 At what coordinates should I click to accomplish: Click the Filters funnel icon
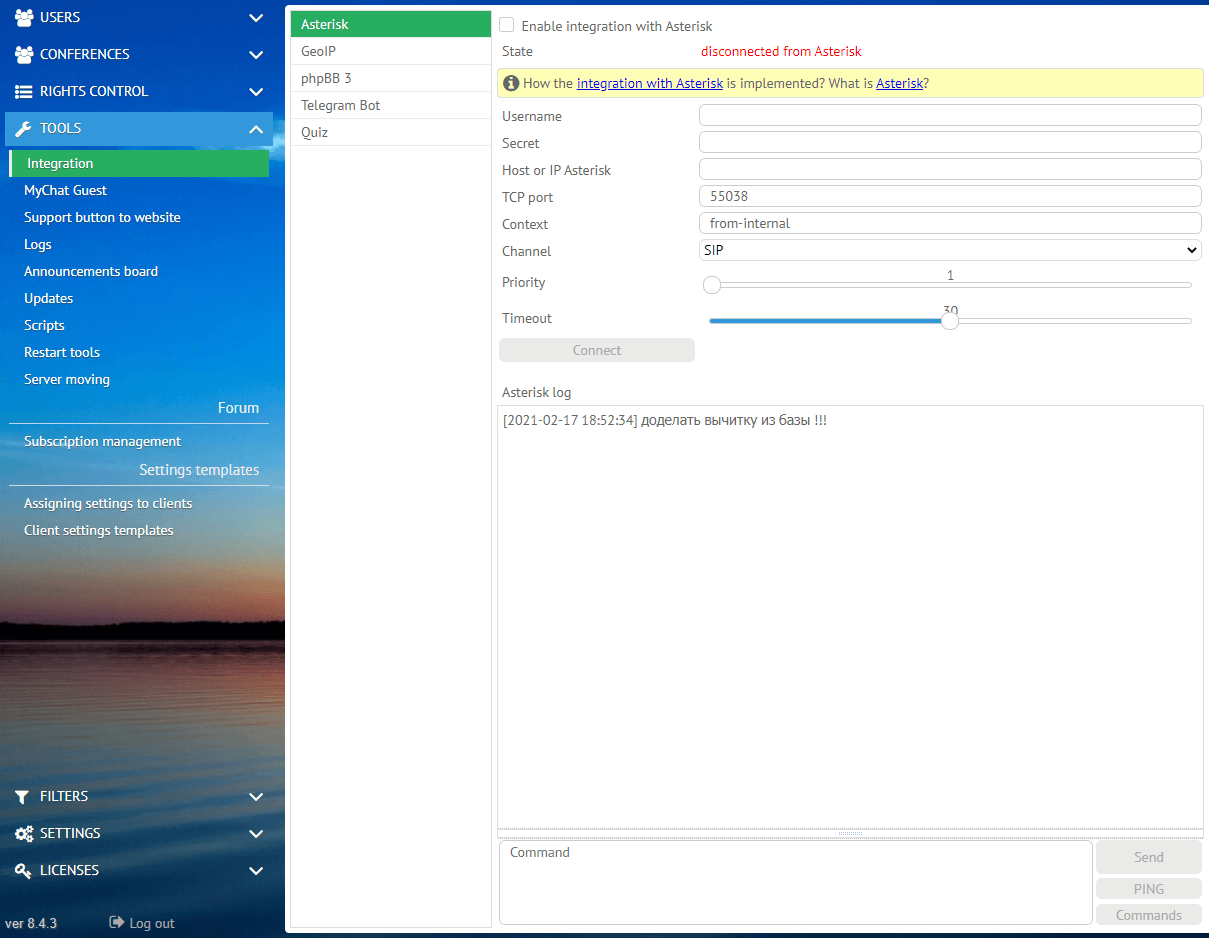[x=23, y=797]
